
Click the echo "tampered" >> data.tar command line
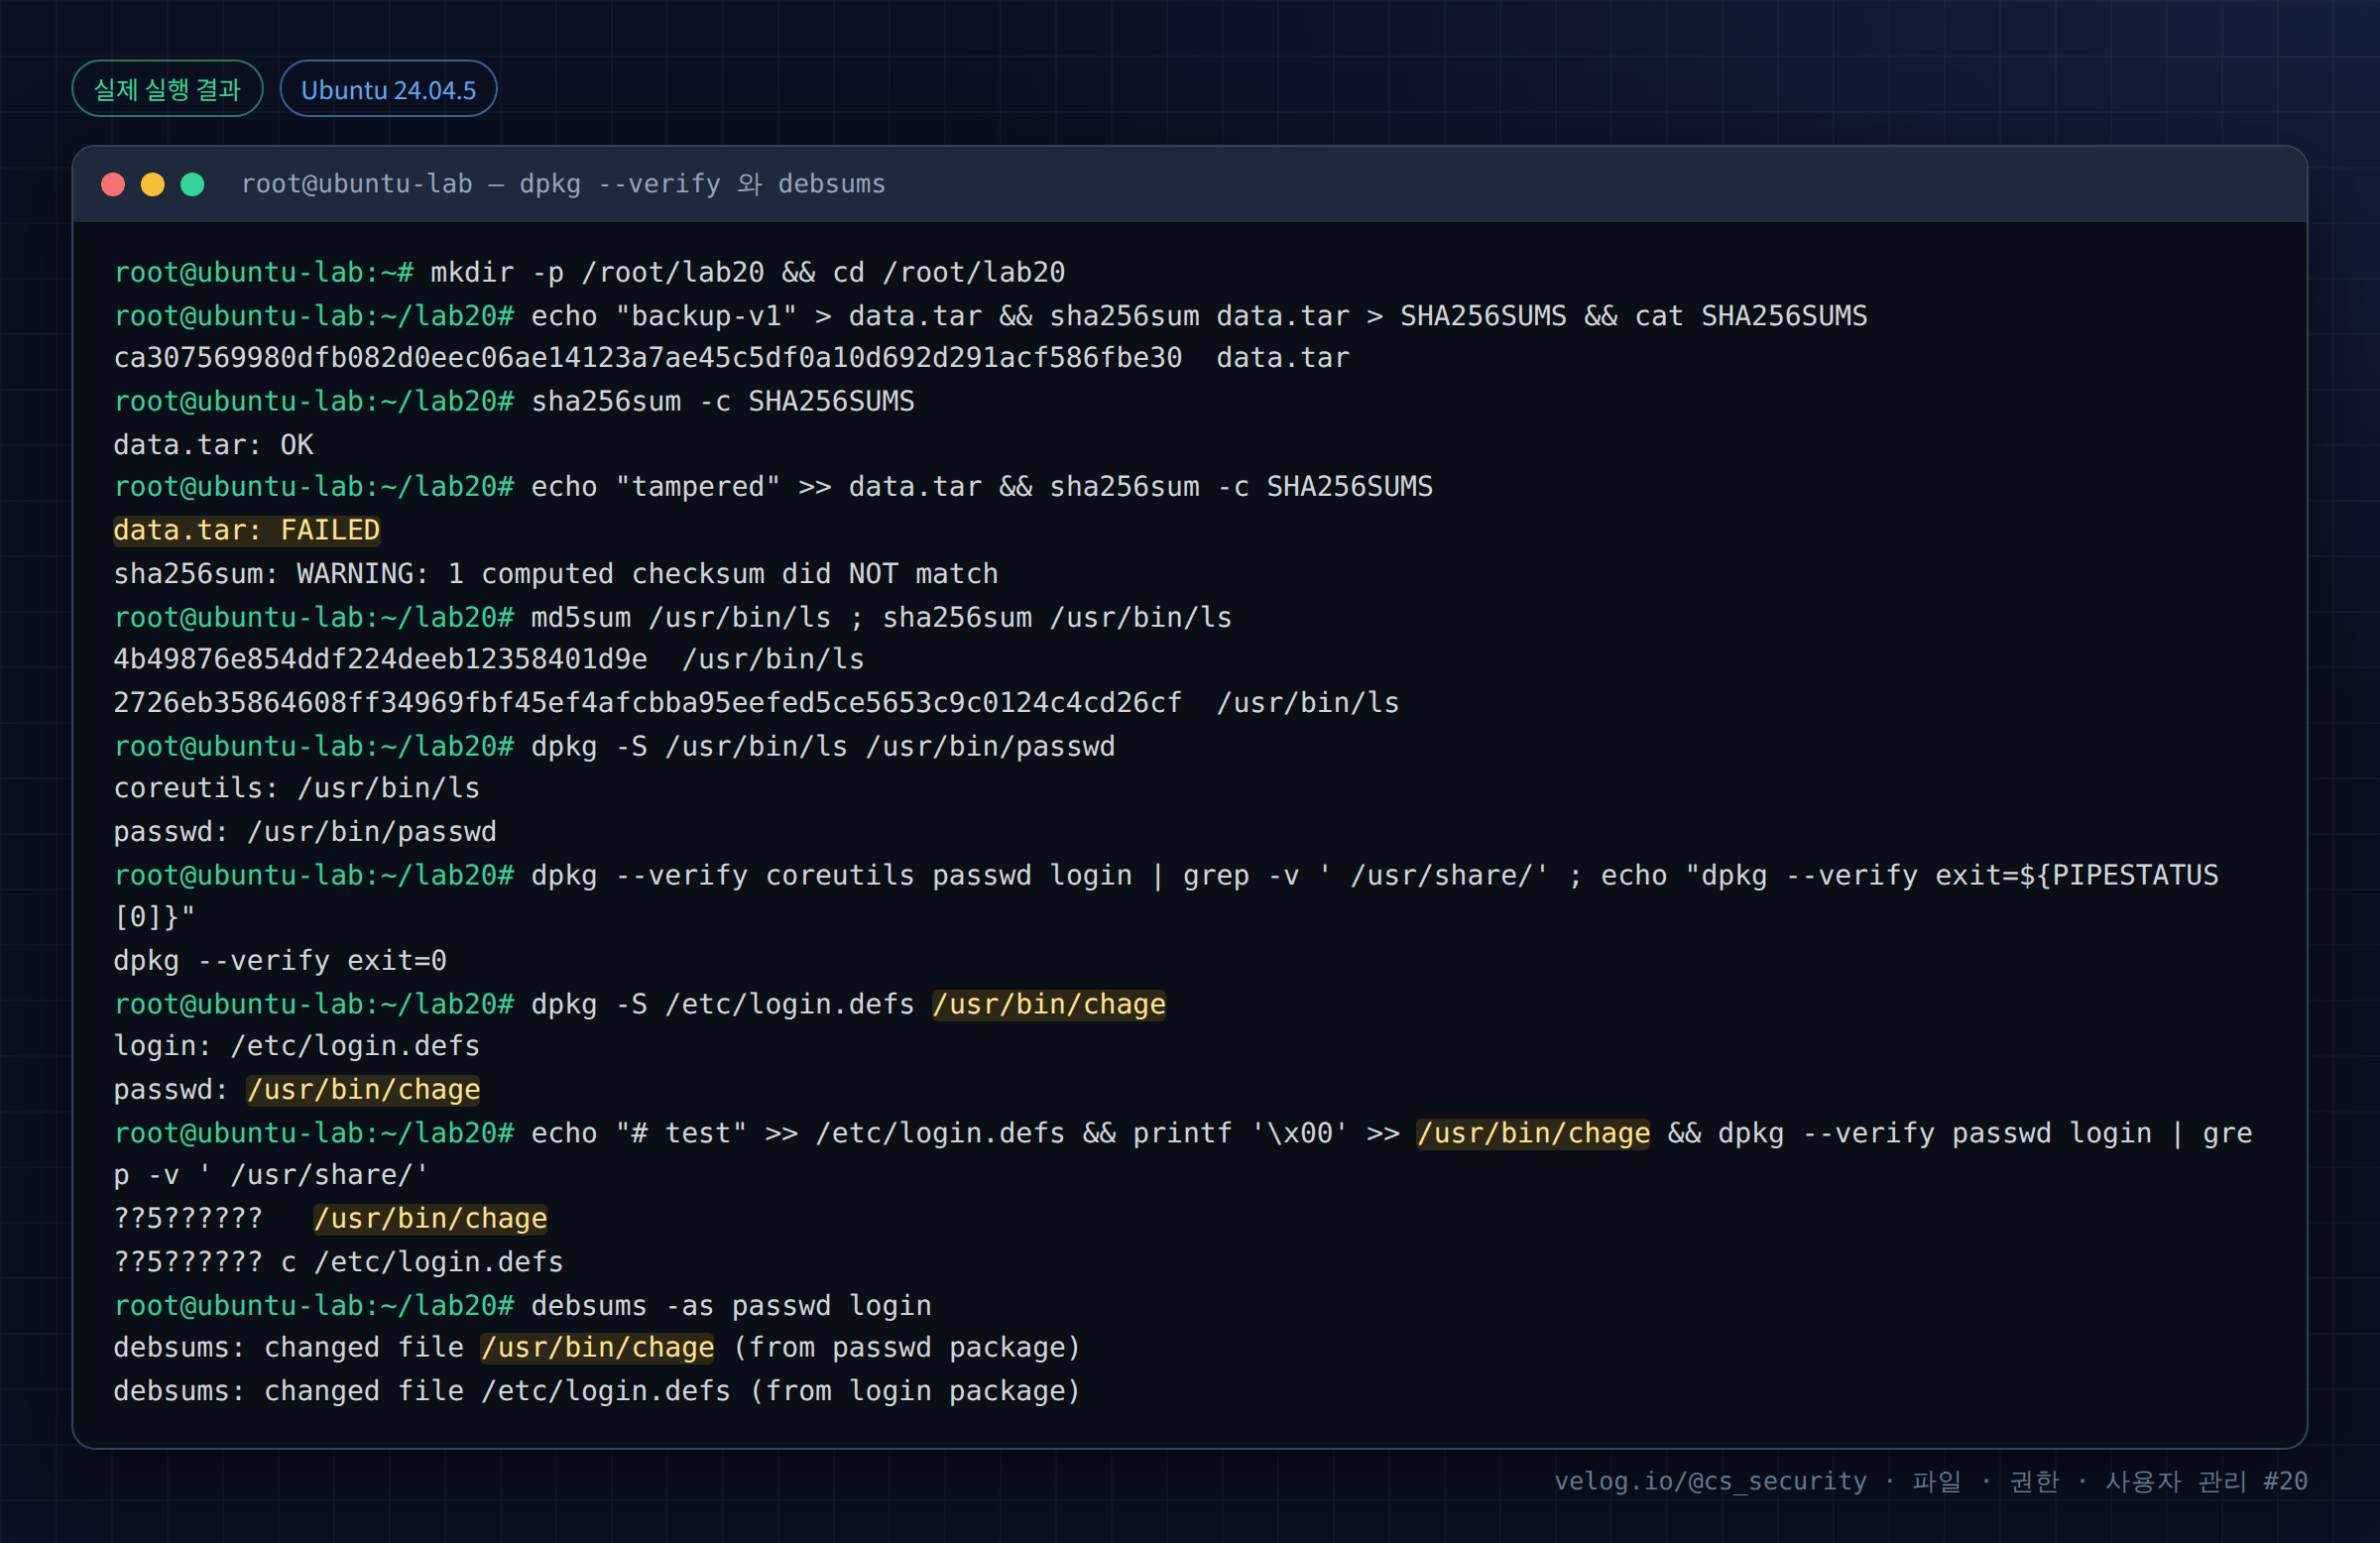coord(773,487)
